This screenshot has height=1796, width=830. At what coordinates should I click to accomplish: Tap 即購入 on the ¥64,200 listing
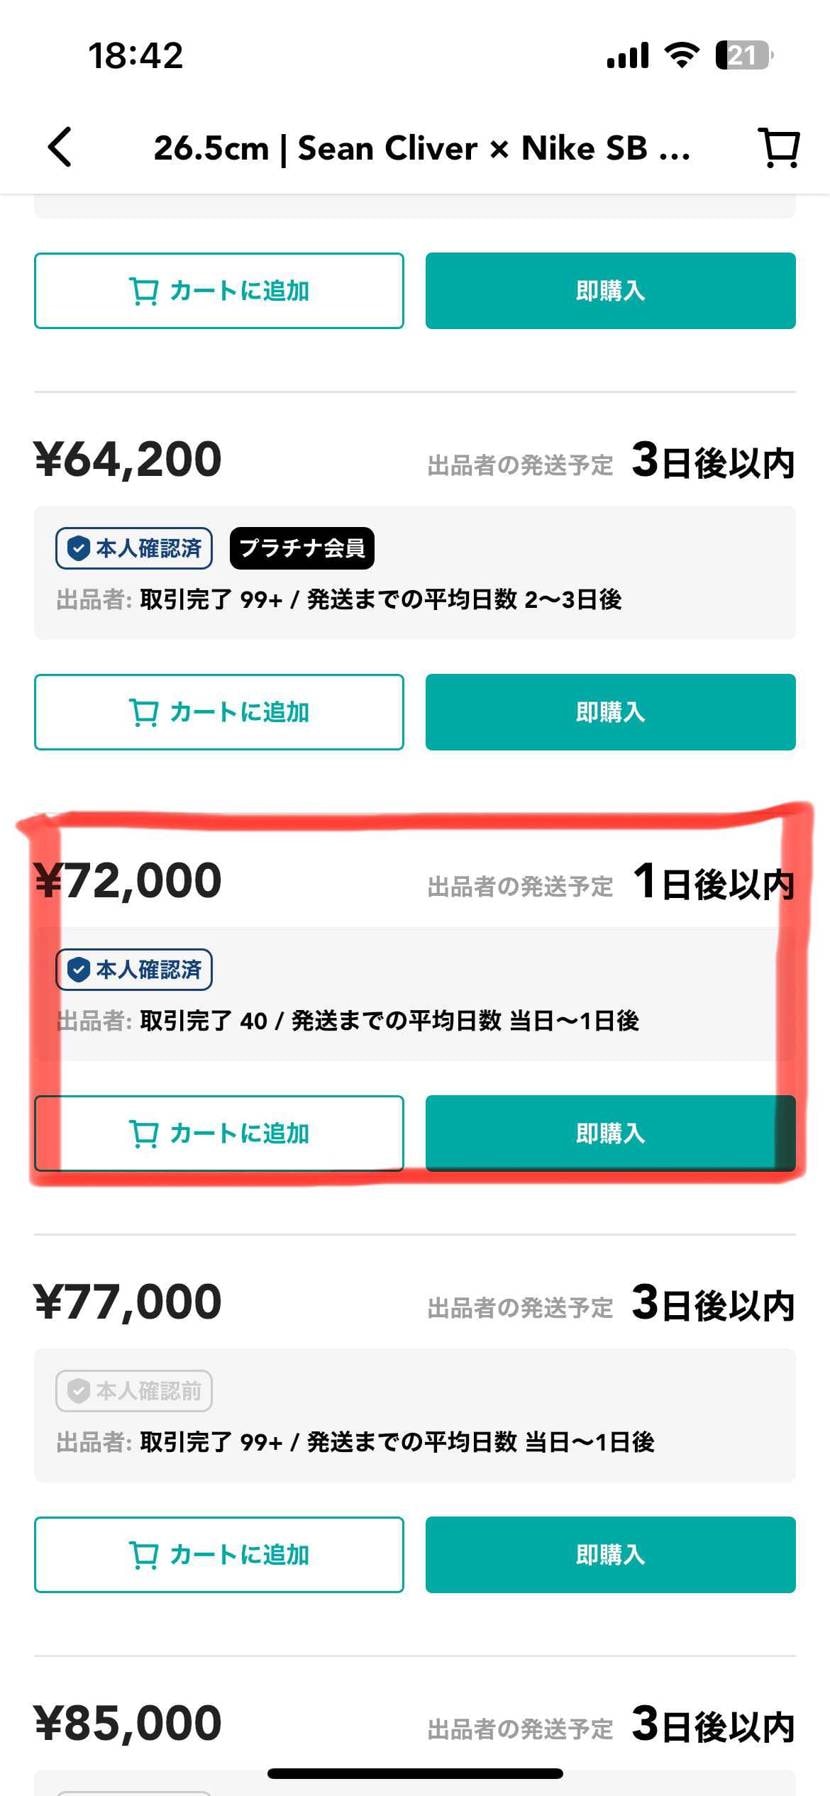click(x=609, y=712)
